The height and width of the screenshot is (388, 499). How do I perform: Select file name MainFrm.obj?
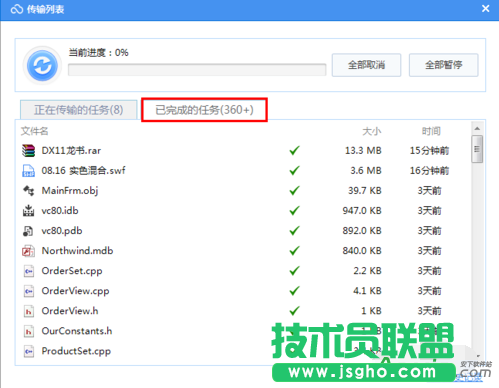tap(70, 191)
